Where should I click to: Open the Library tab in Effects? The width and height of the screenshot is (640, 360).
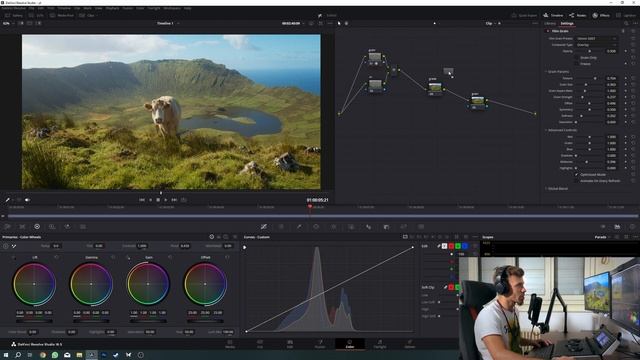coord(550,23)
